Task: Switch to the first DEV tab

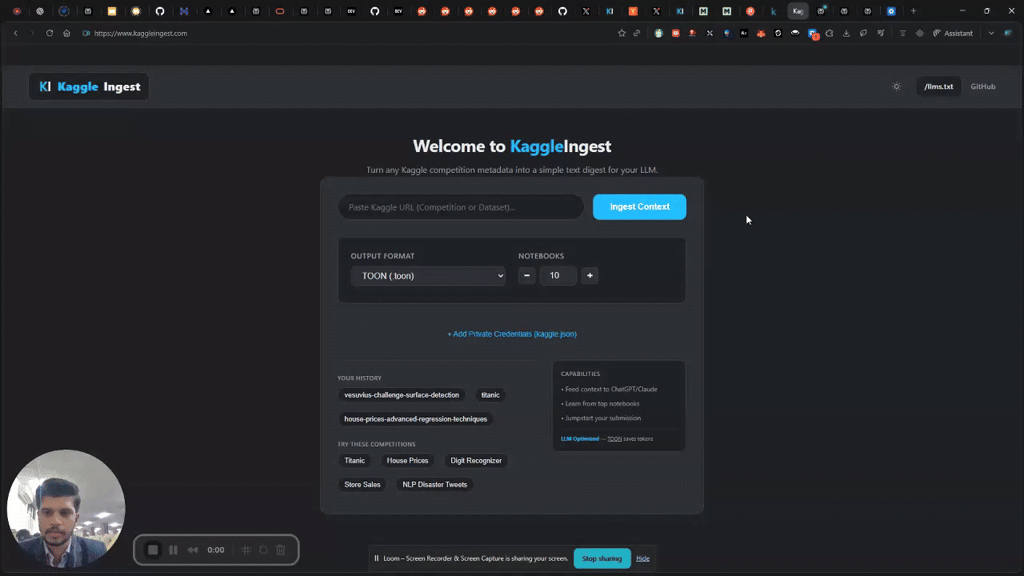Action: click(x=351, y=11)
